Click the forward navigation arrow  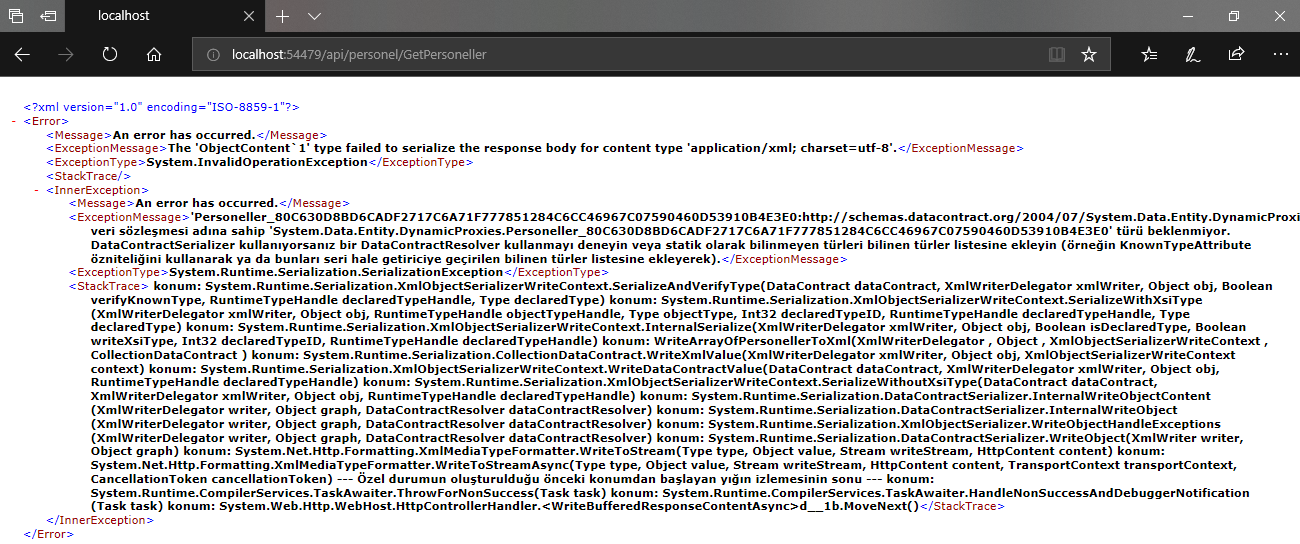coord(66,54)
